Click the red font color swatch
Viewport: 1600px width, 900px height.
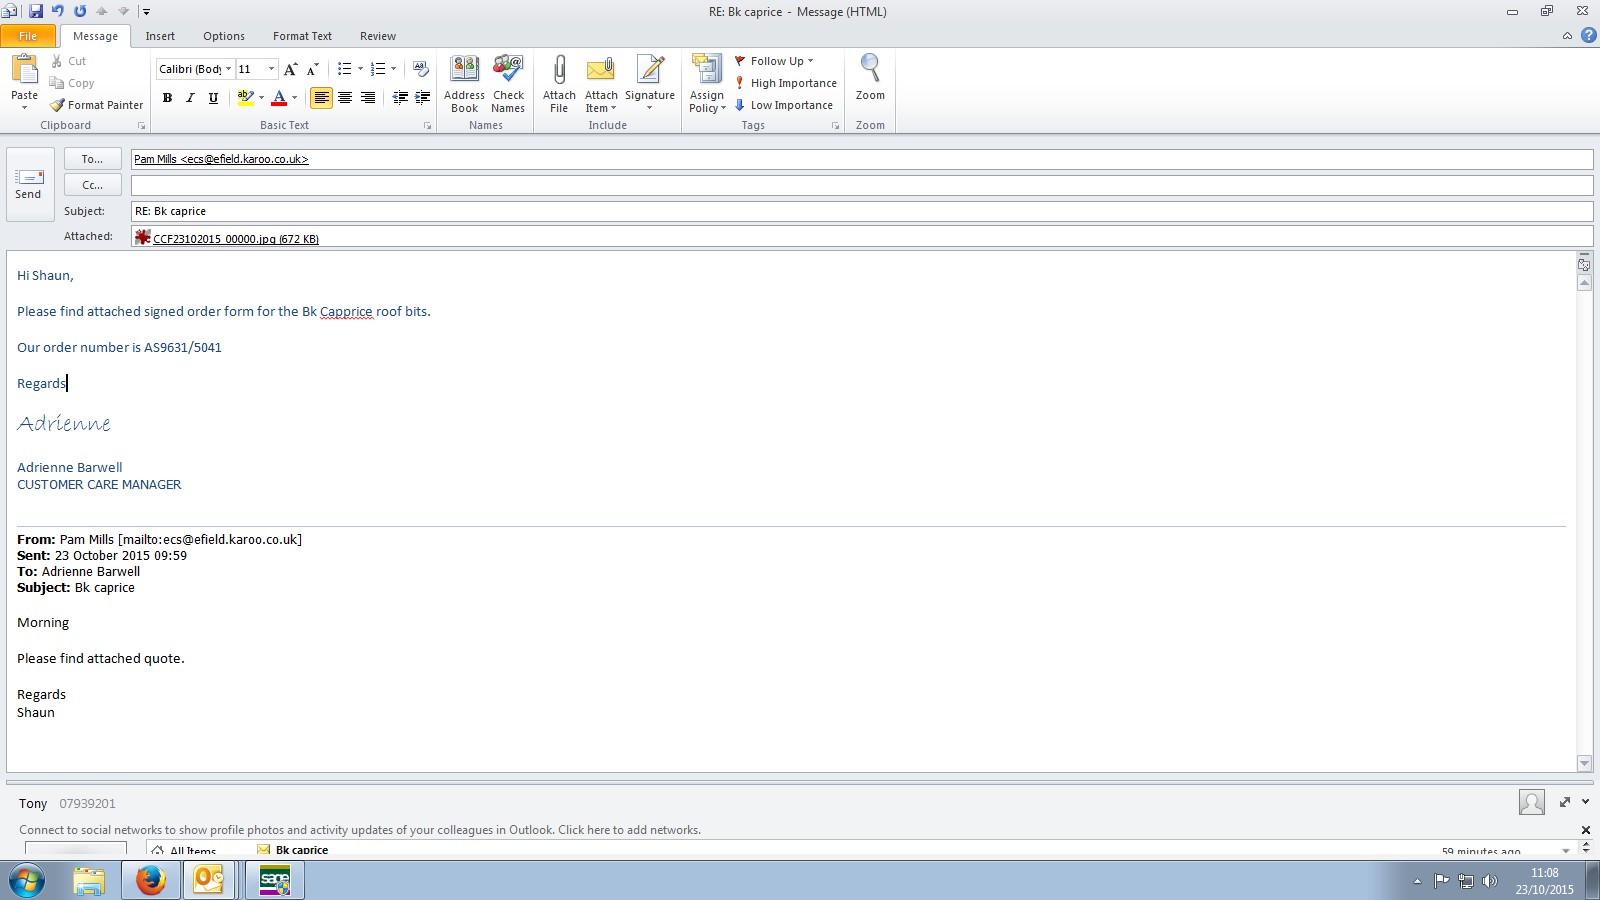point(279,98)
